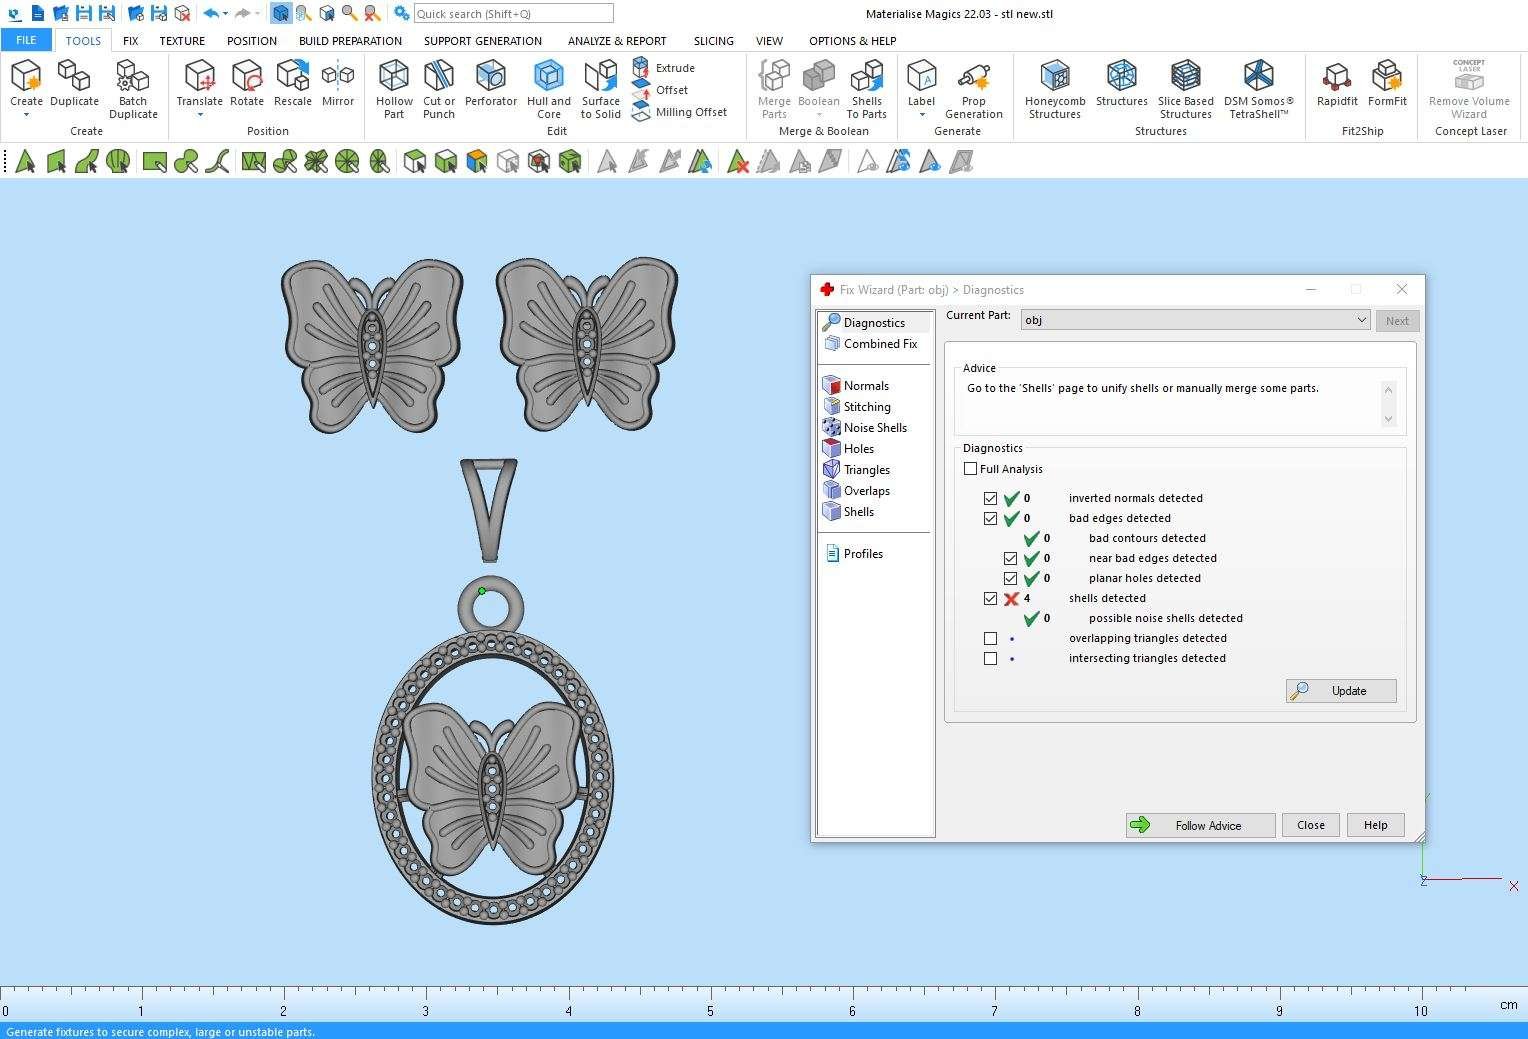Expand the Label dropdown arrow

(x=921, y=115)
